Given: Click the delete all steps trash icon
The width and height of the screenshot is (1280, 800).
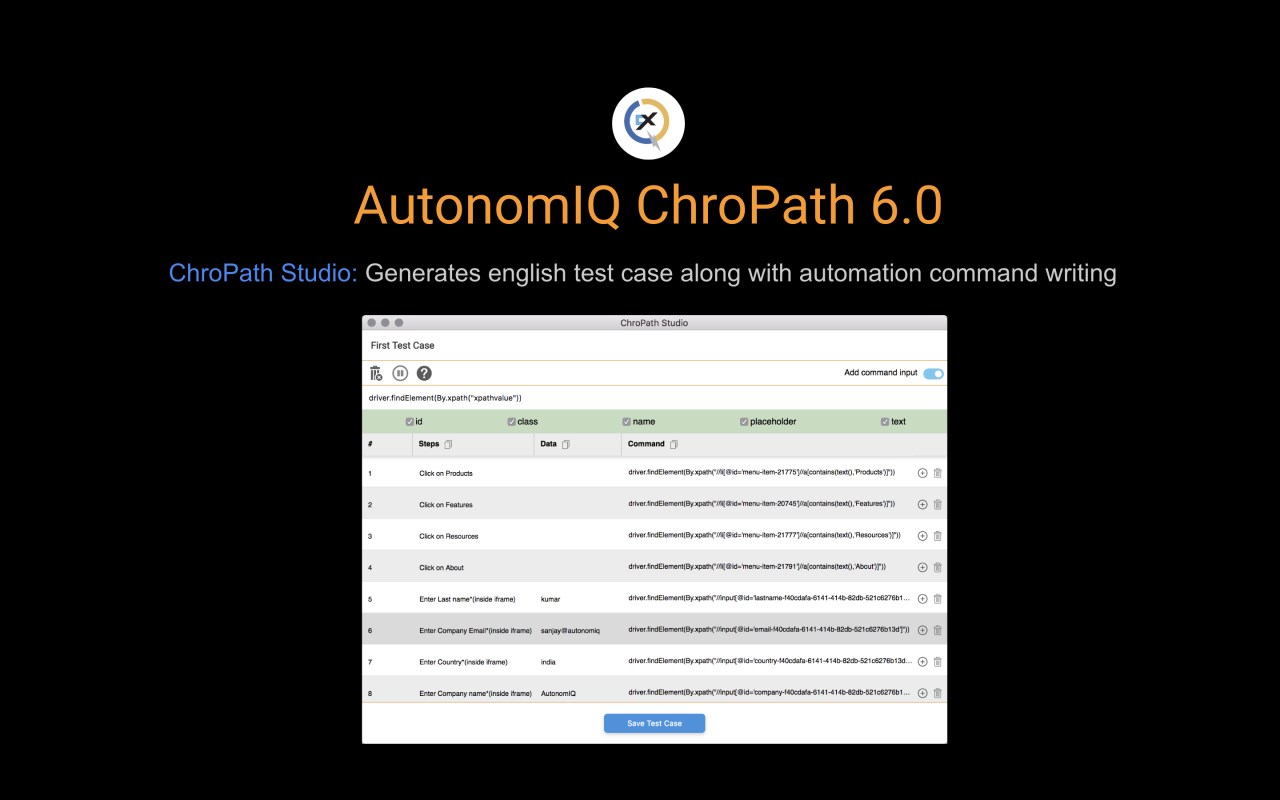Looking at the screenshot, I should [x=376, y=373].
